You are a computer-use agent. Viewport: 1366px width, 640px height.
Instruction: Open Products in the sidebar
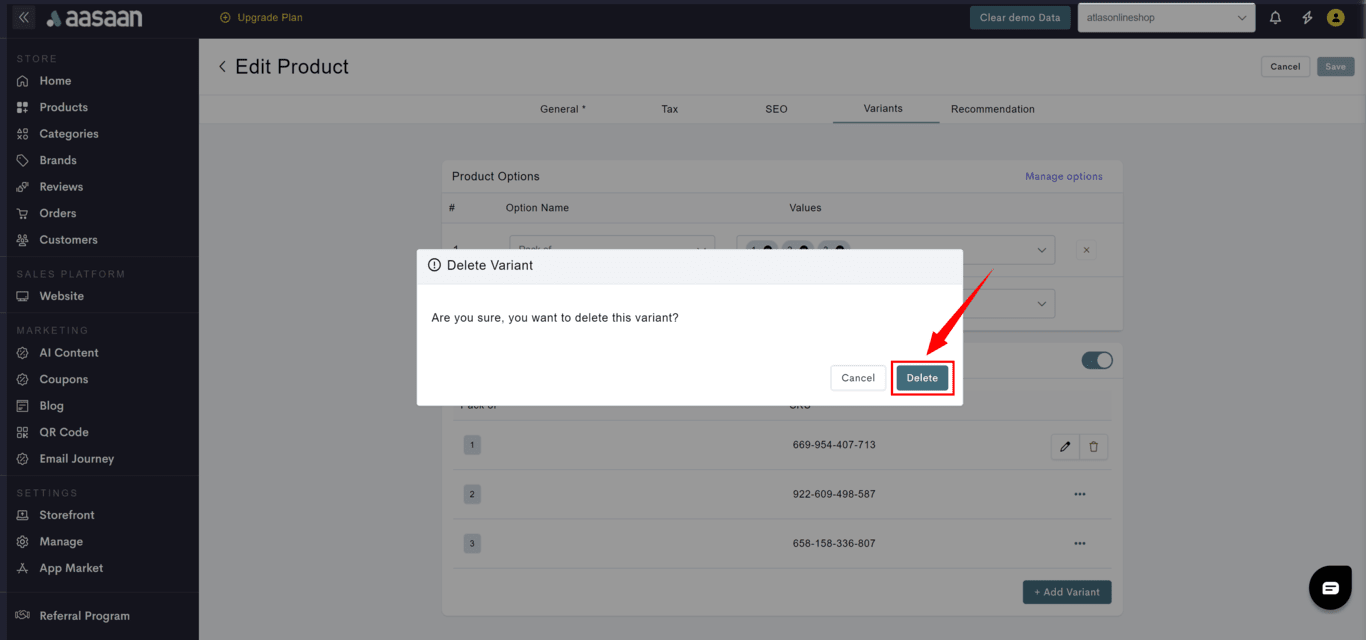(x=63, y=107)
